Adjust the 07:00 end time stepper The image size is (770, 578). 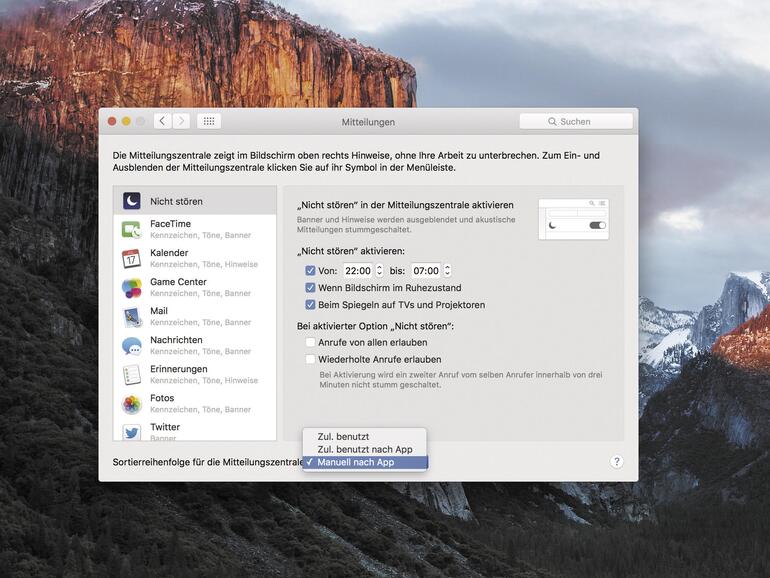tap(447, 271)
